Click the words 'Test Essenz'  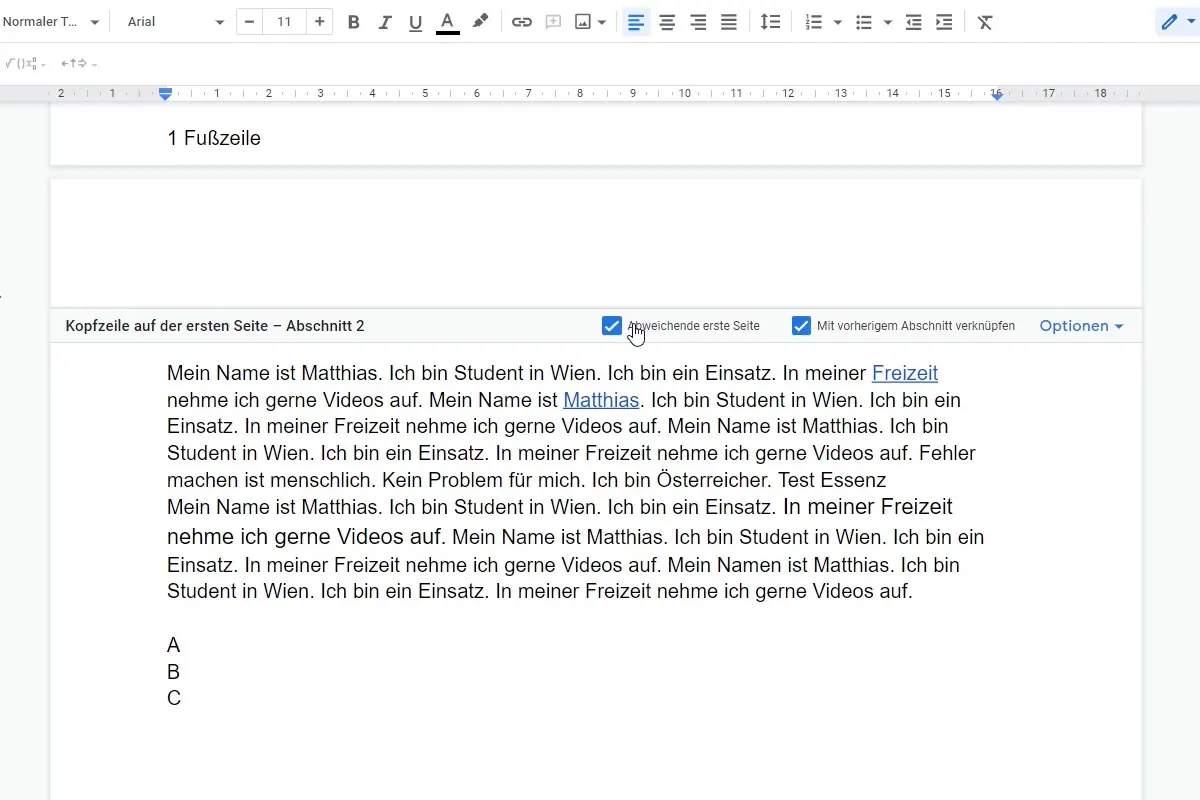(x=832, y=480)
